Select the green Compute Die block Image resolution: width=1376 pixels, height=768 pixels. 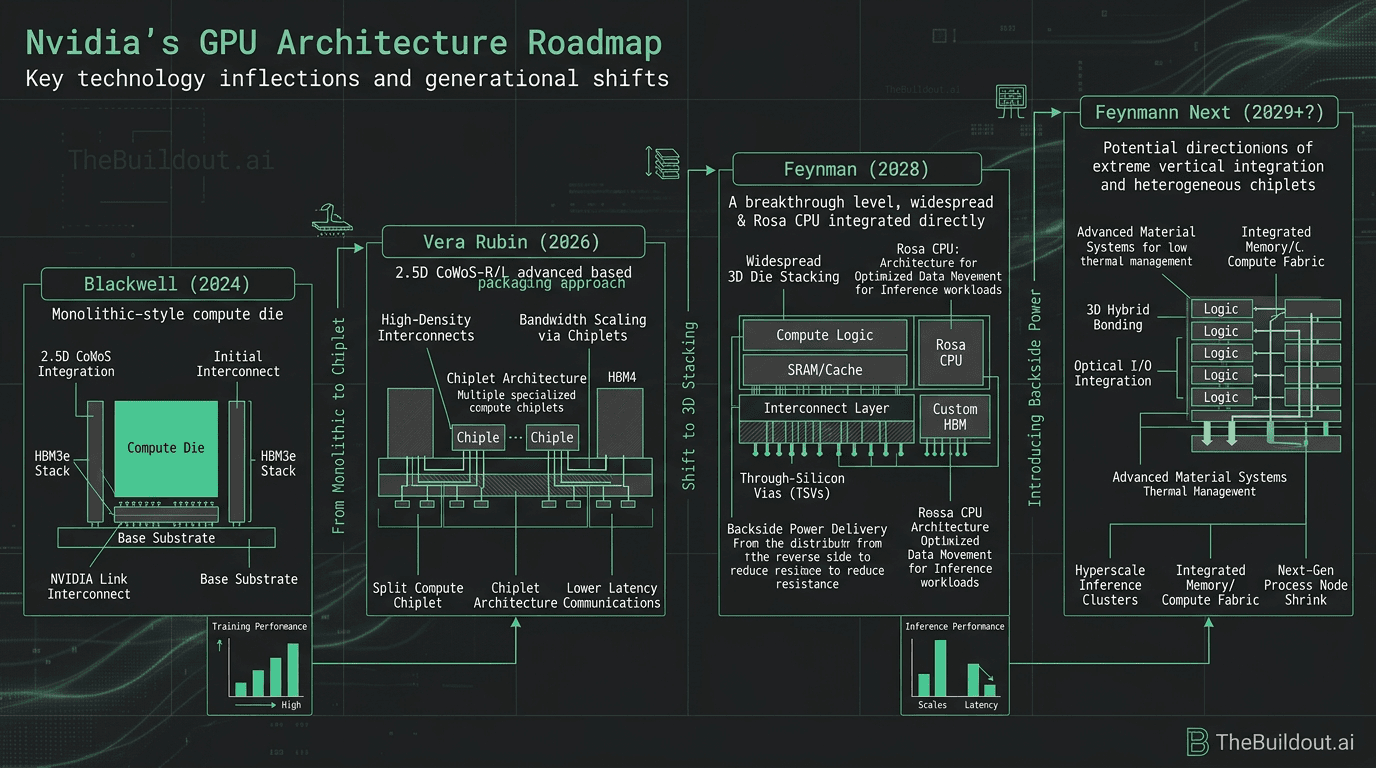(x=166, y=448)
